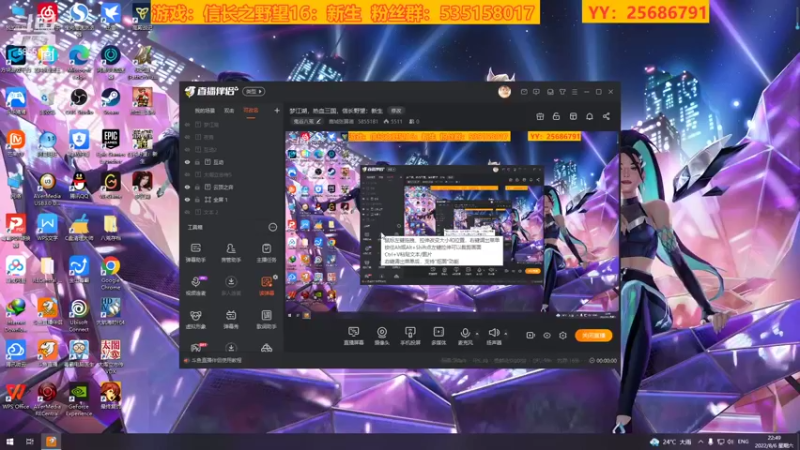This screenshot has width=800, height=450.
Task: Select the last text layer row
Action: coord(232,212)
